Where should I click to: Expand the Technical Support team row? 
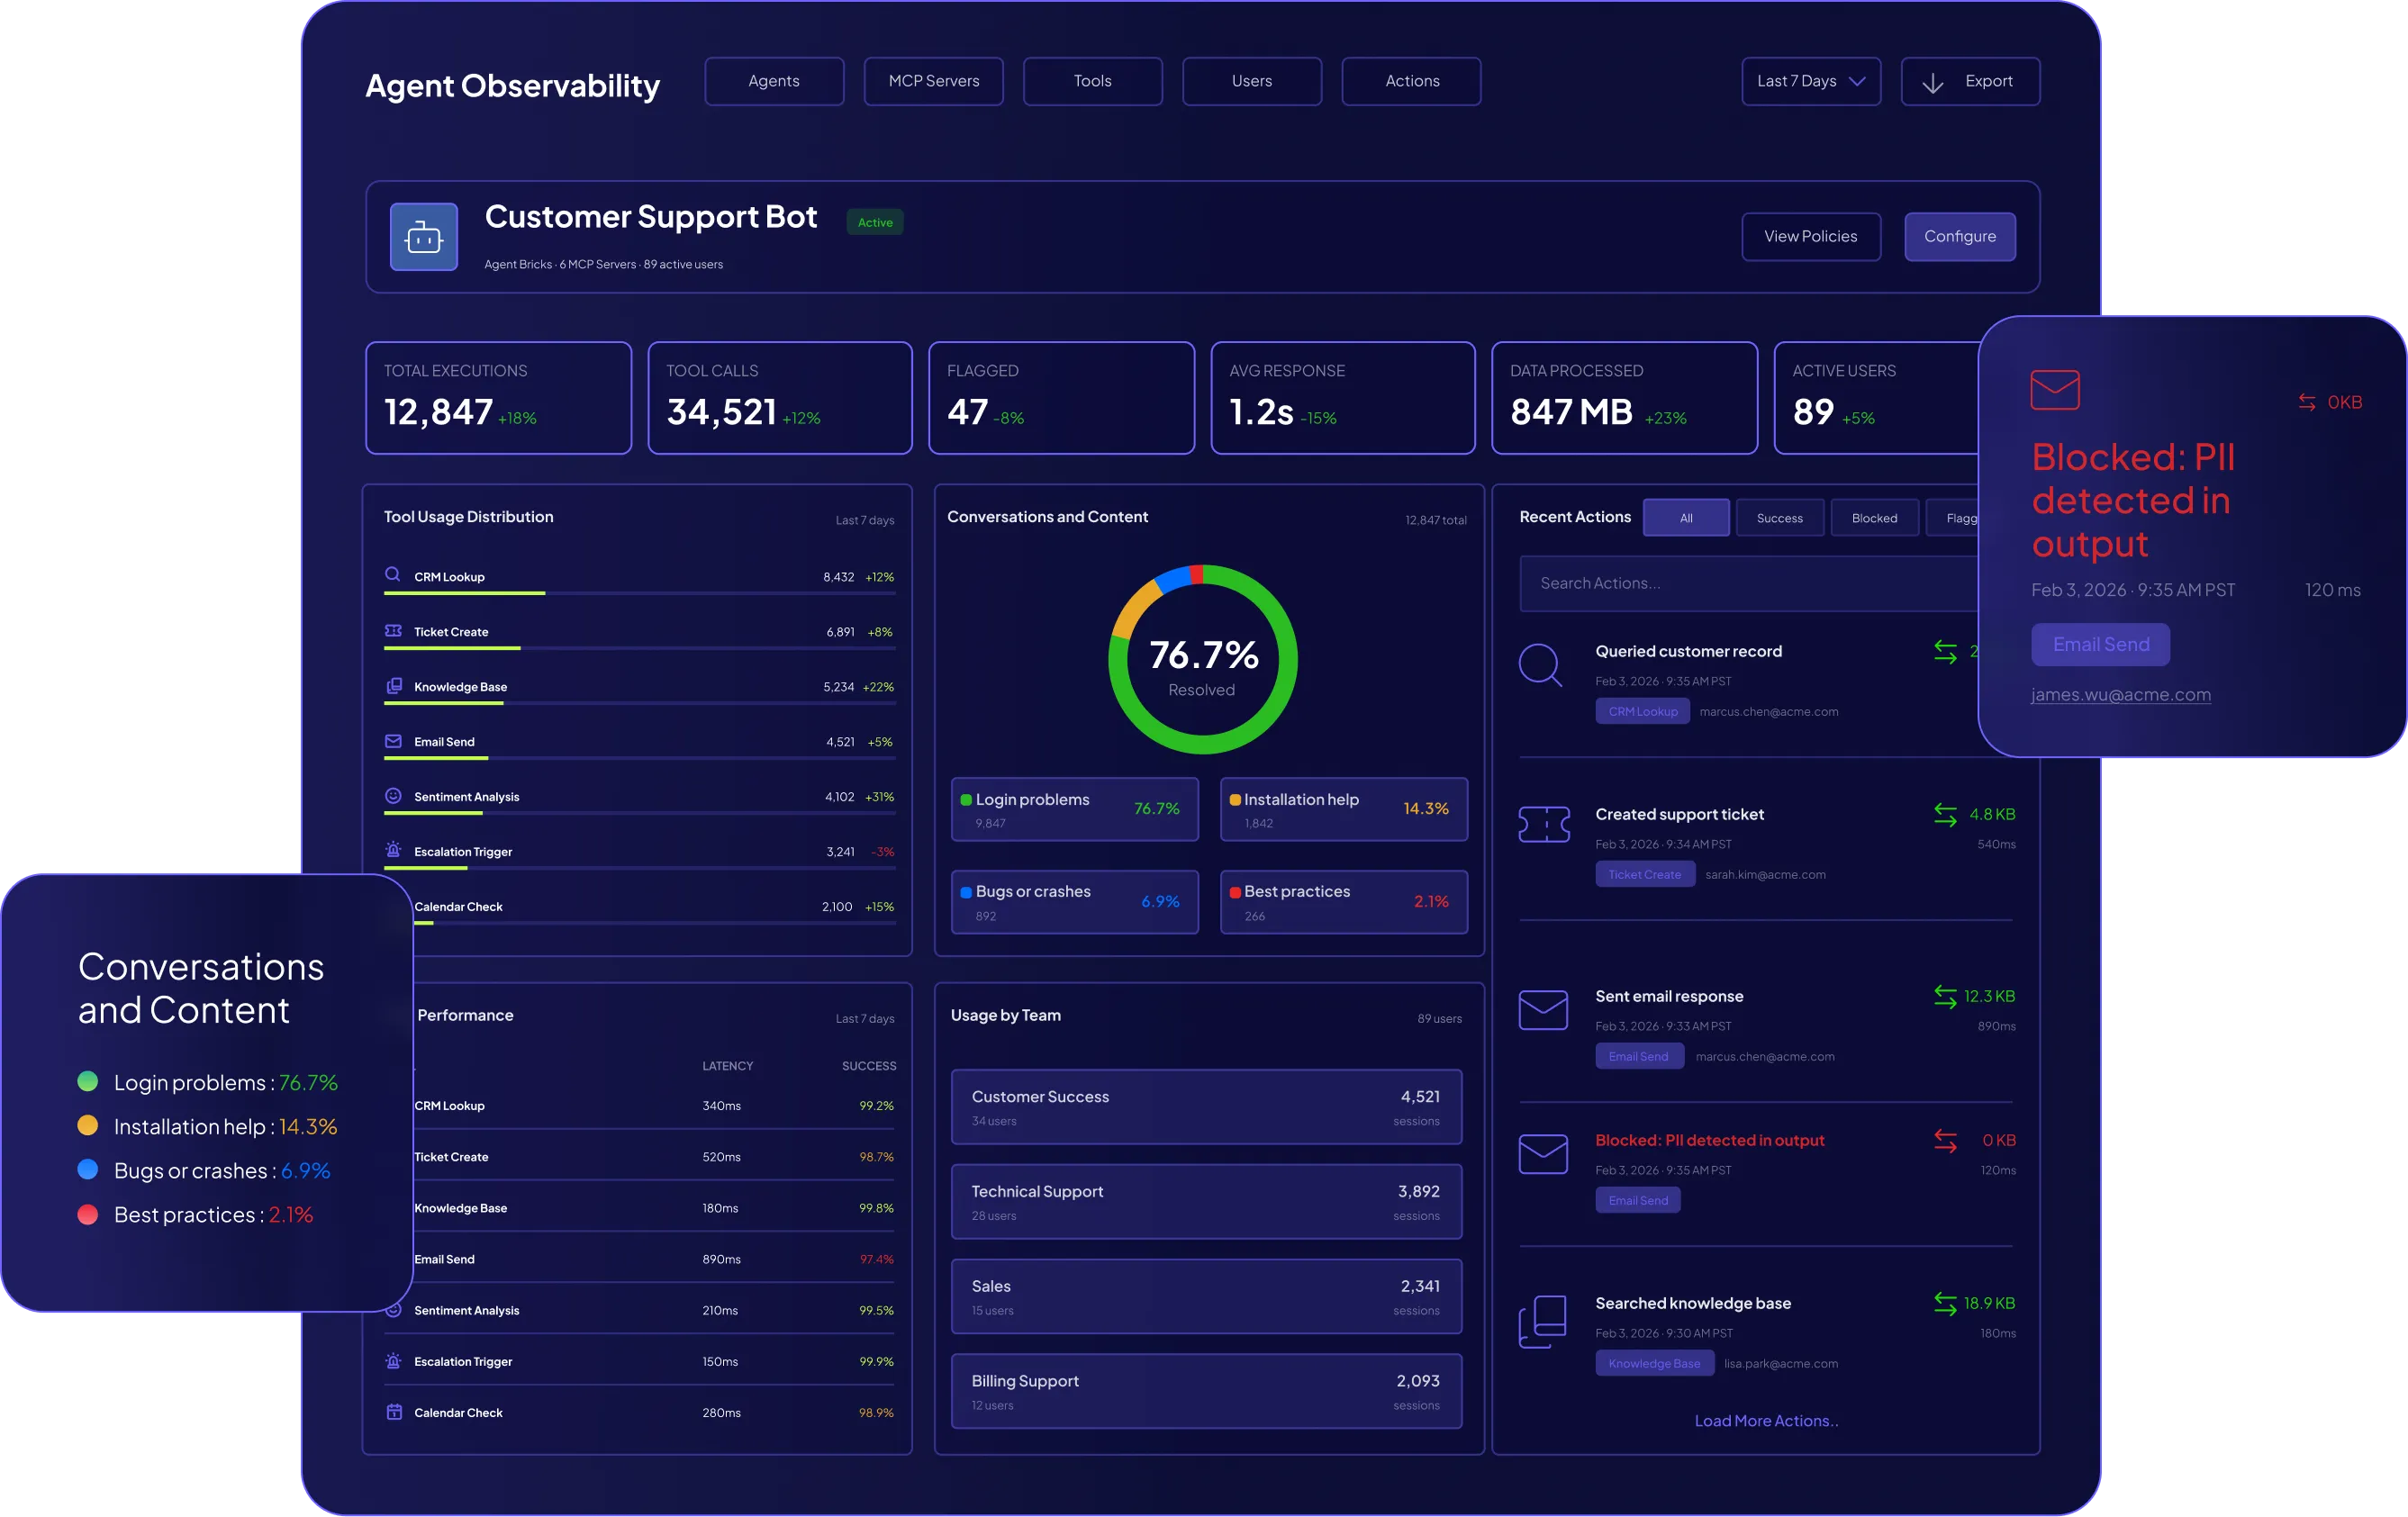tap(1205, 1202)
